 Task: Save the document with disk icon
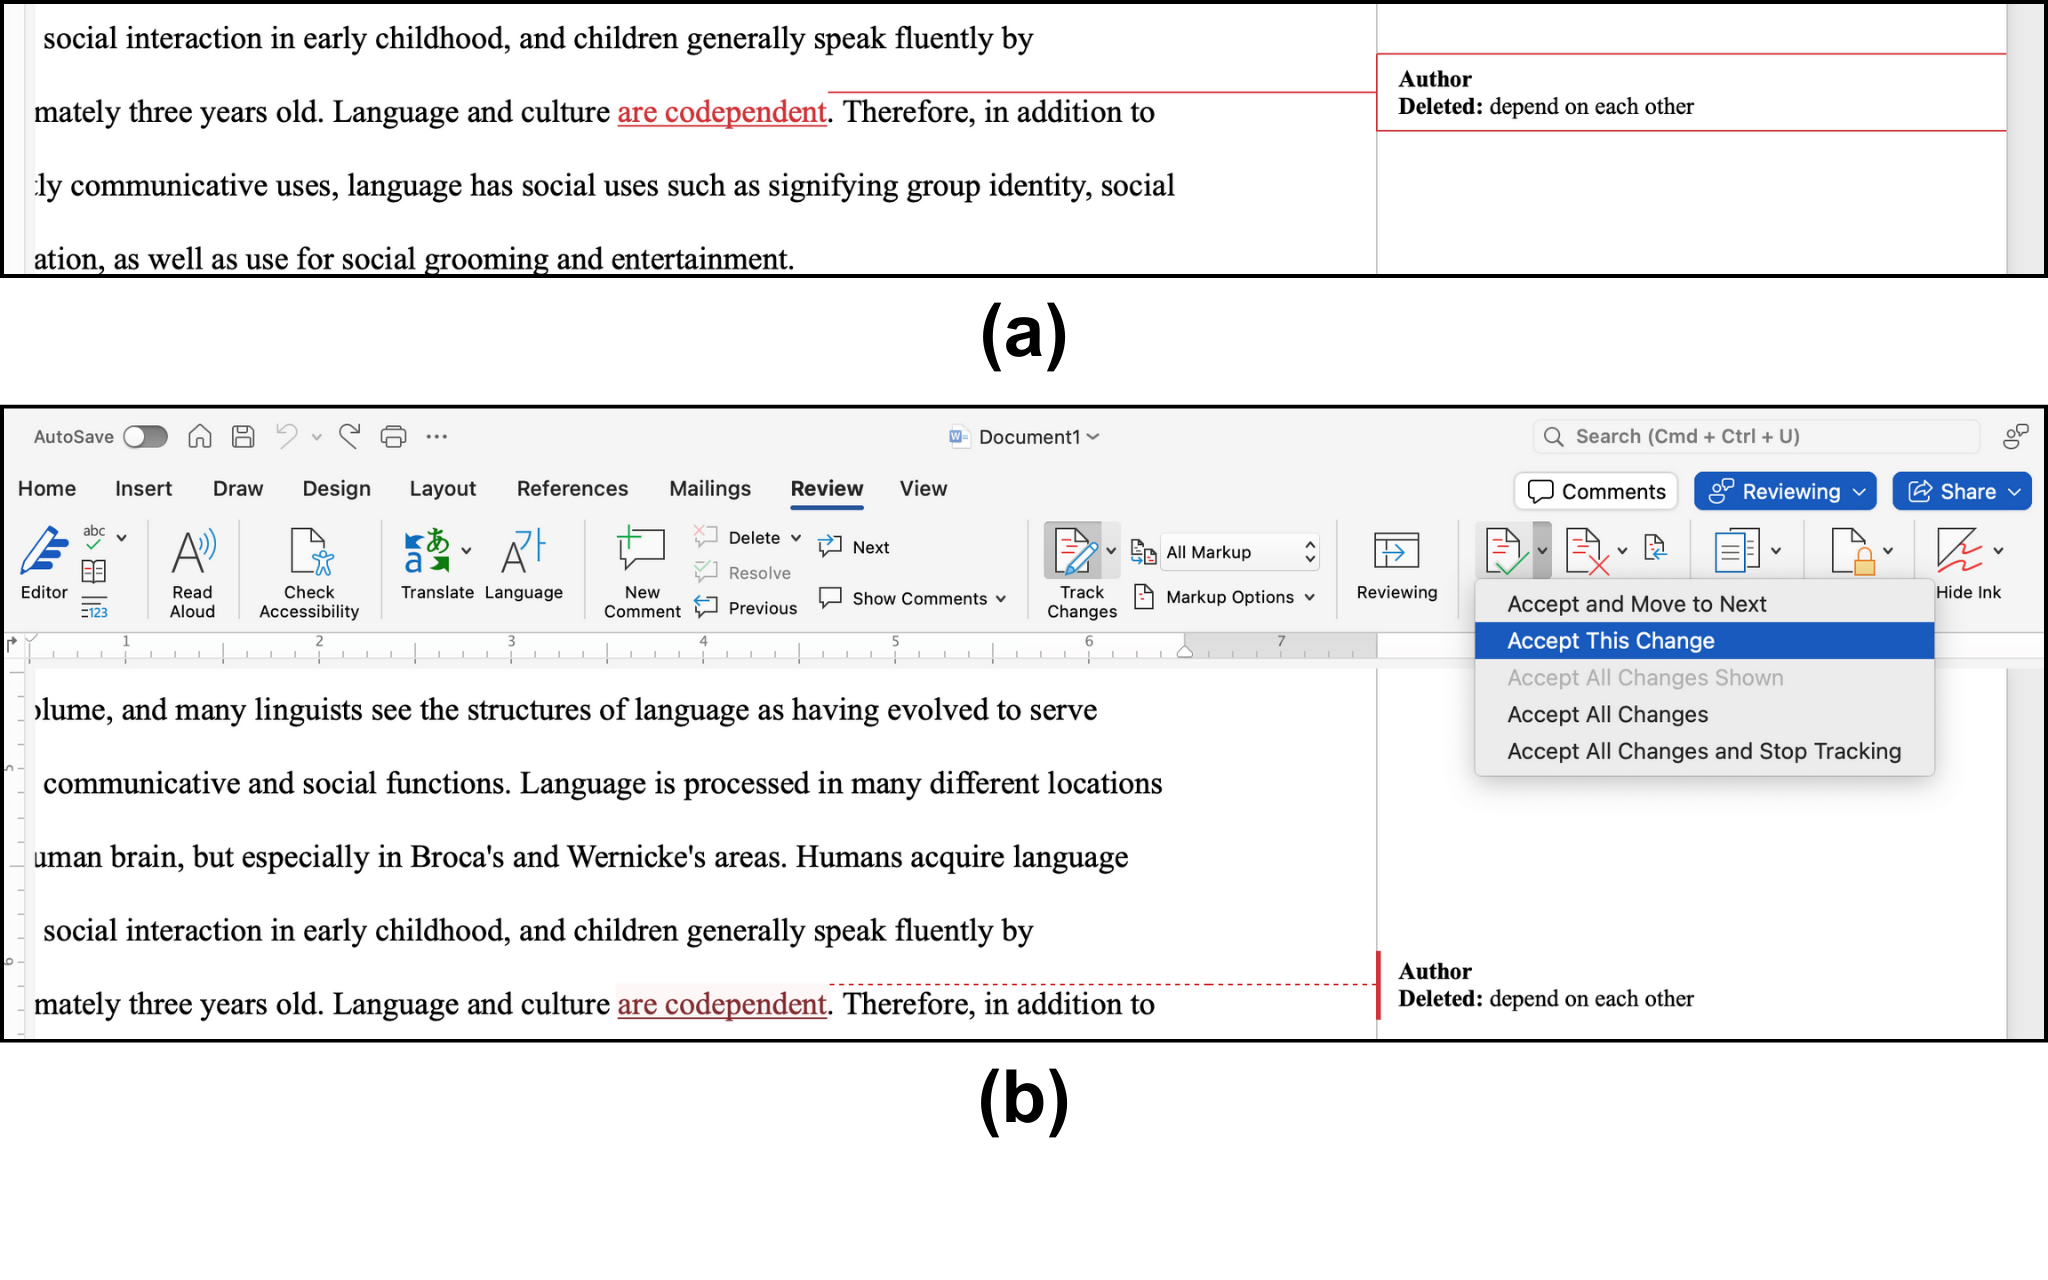coord(243,436)
